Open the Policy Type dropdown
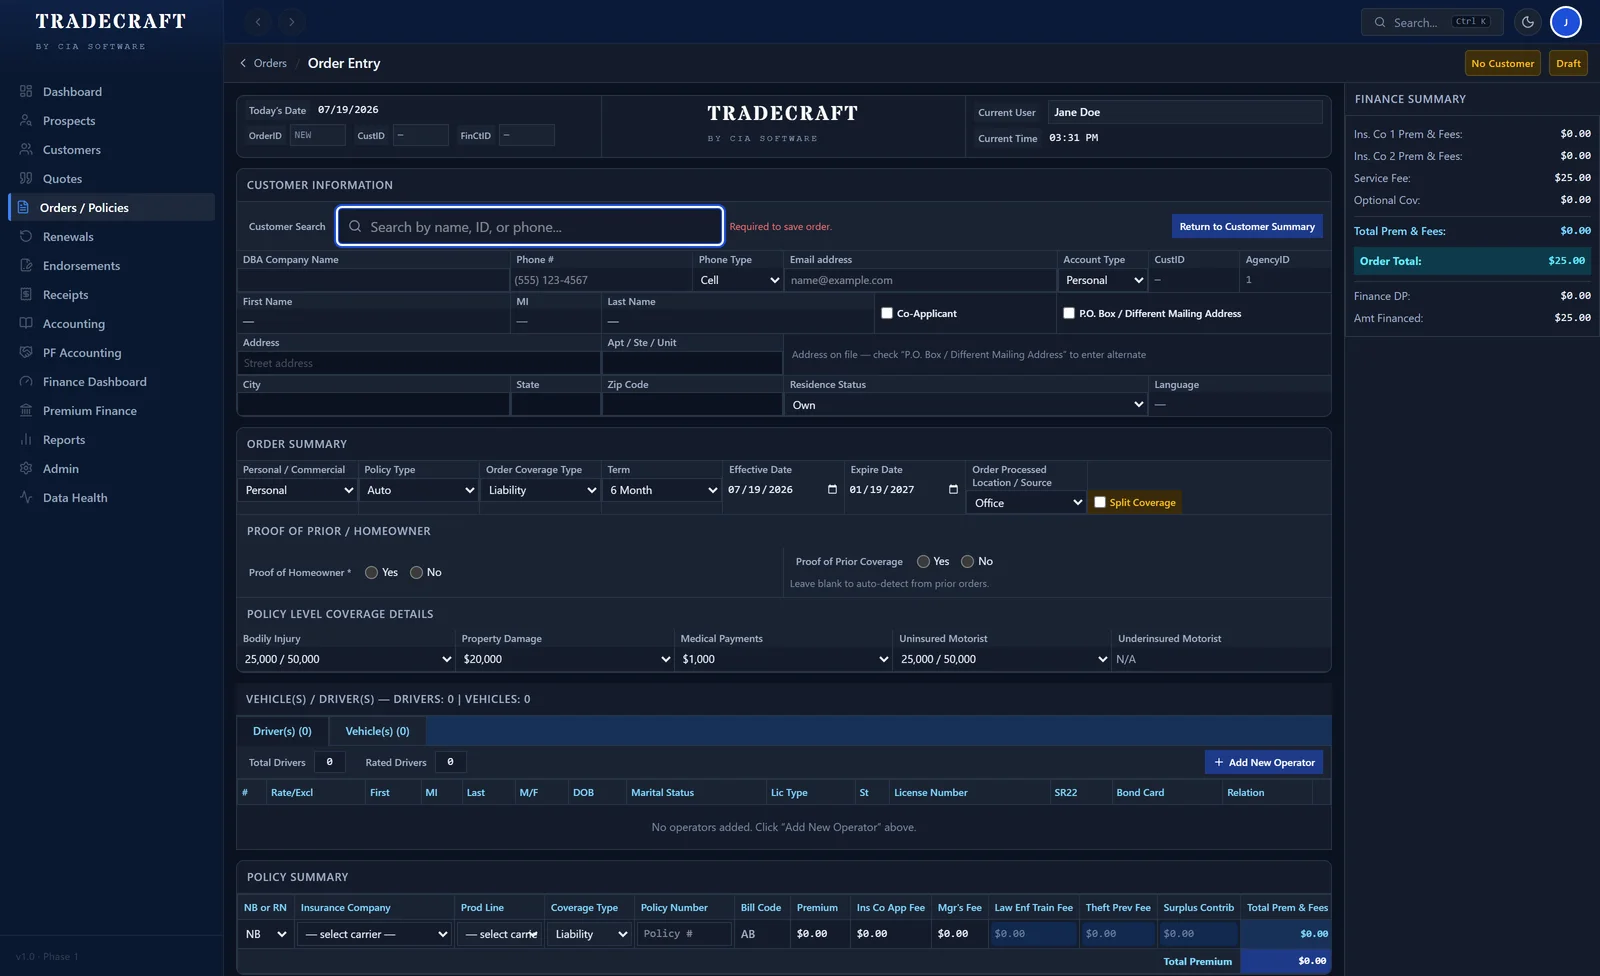This screenshot has height=976, width=1600. point(420,490)
